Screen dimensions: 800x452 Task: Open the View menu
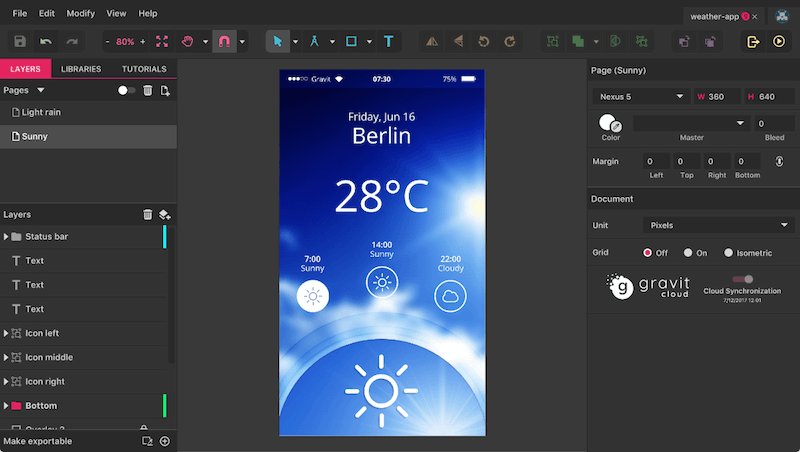click(x=116, y=13)
